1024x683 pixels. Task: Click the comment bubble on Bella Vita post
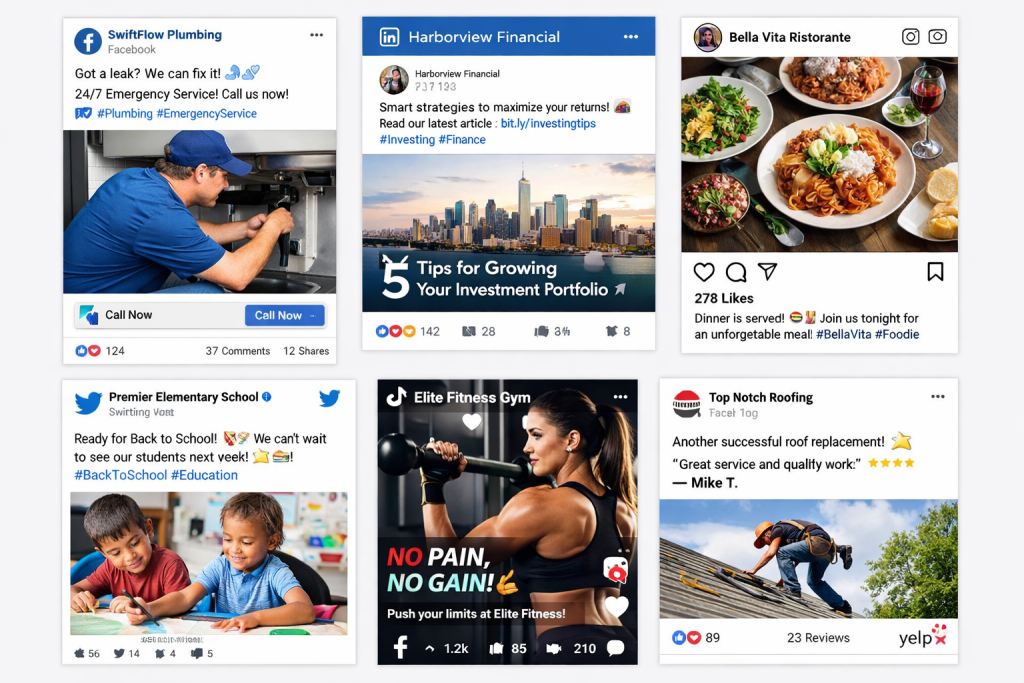[736, 272]
